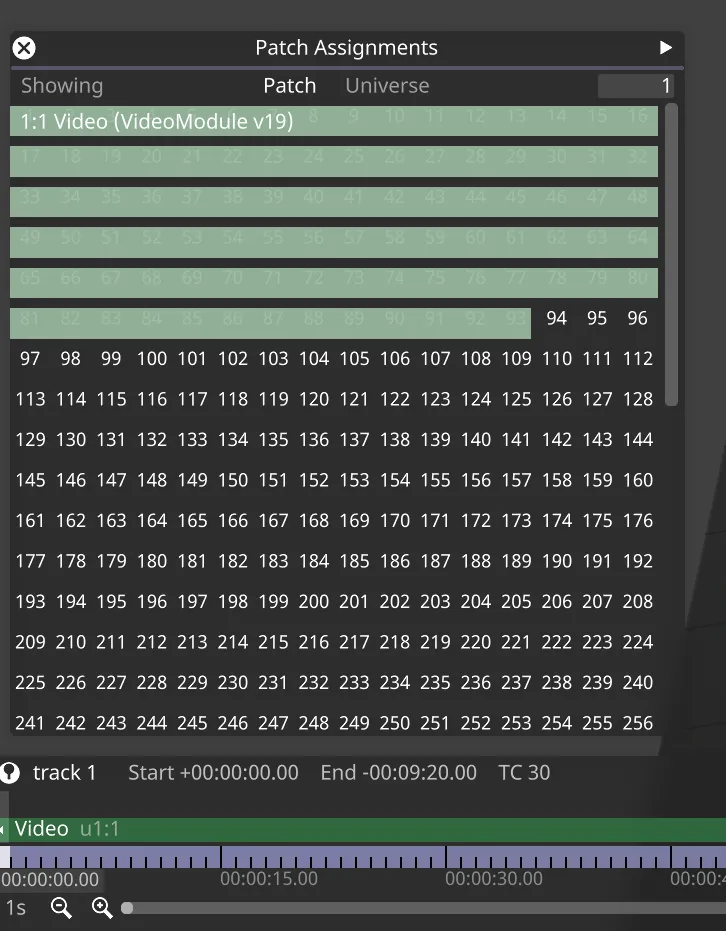Click channel 200 in the patch grid

(314, 602)
